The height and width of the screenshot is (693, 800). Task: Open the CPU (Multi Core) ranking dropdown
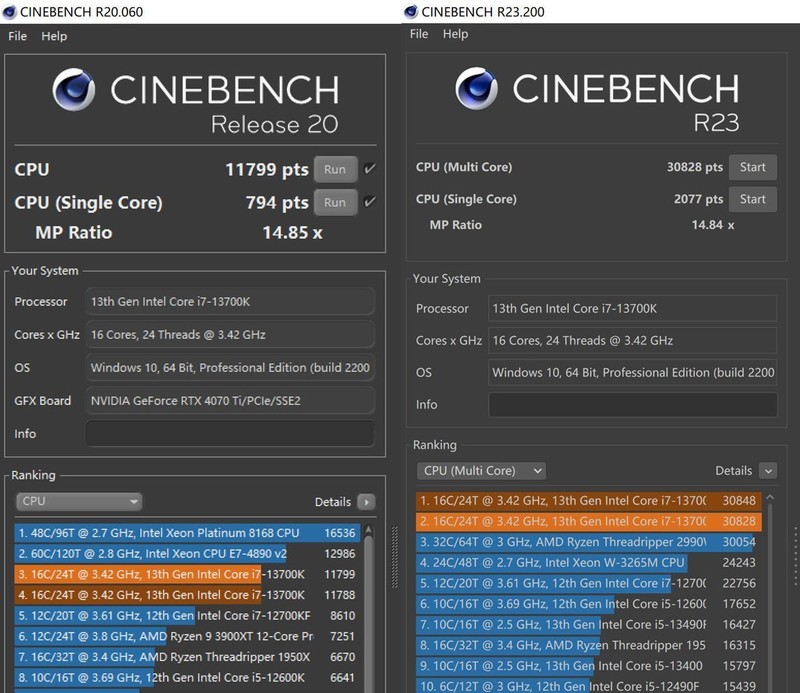coord(481,470)
